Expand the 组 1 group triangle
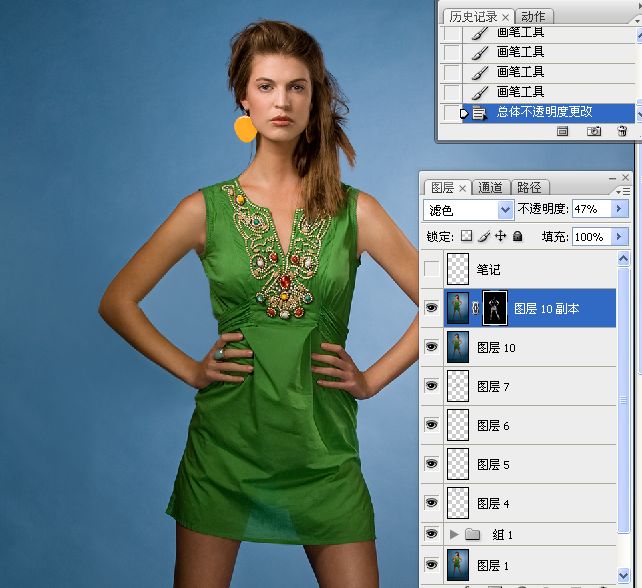Viewport: 642px width, 588px height. (x=454, y=534)
